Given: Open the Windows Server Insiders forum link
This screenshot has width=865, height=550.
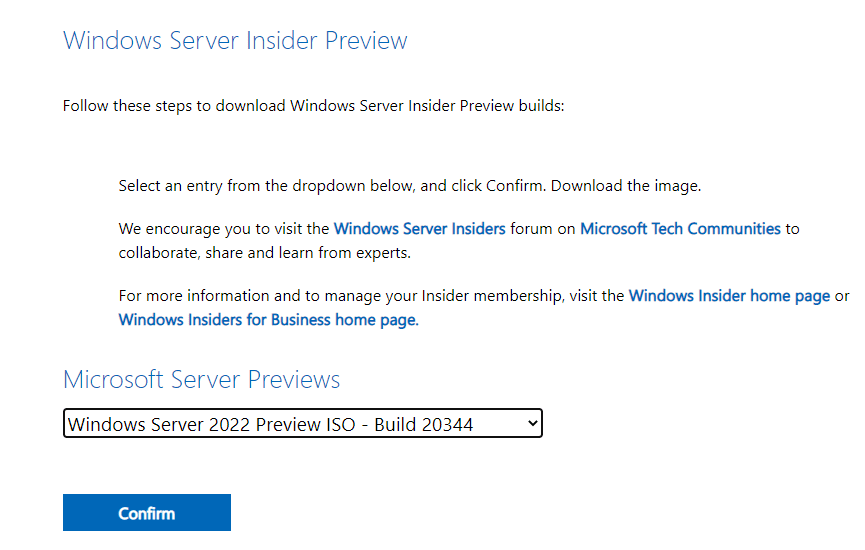Looking at the screenshot, I should point(419,228).
